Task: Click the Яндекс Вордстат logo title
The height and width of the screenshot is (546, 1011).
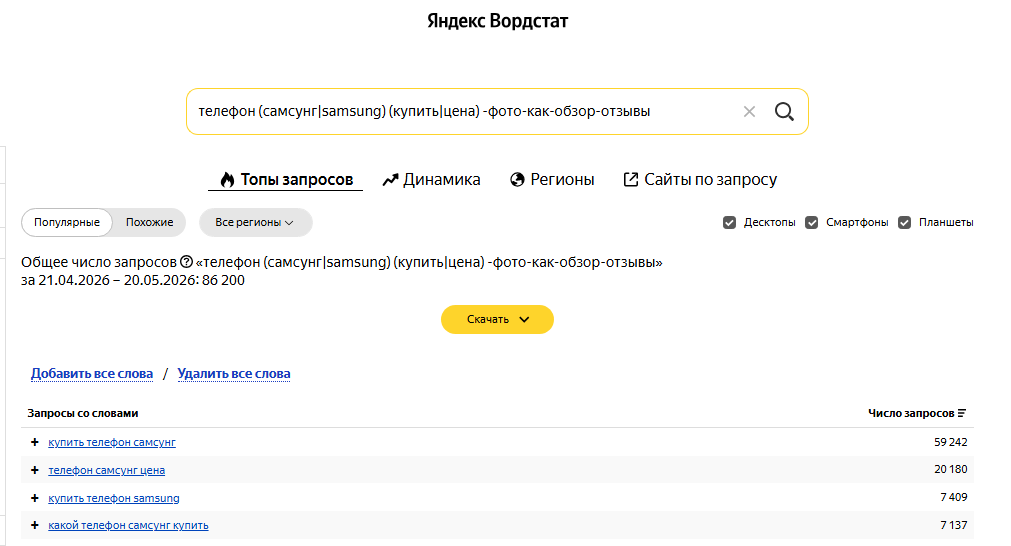Action: 497,21
